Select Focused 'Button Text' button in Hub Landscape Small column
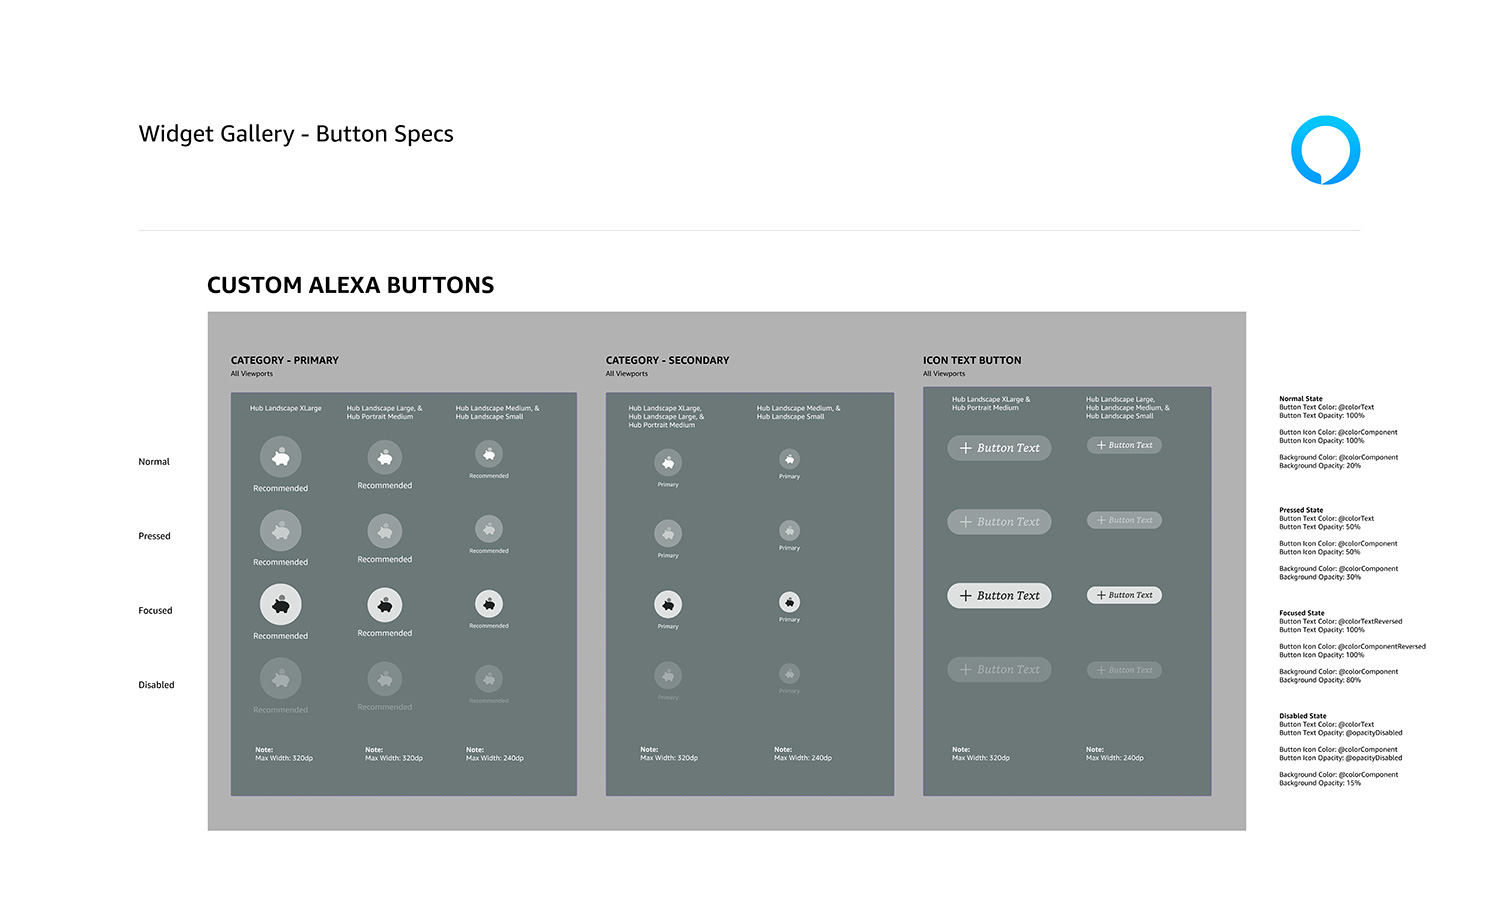The image size is (1500, 923). point(1124,595)
